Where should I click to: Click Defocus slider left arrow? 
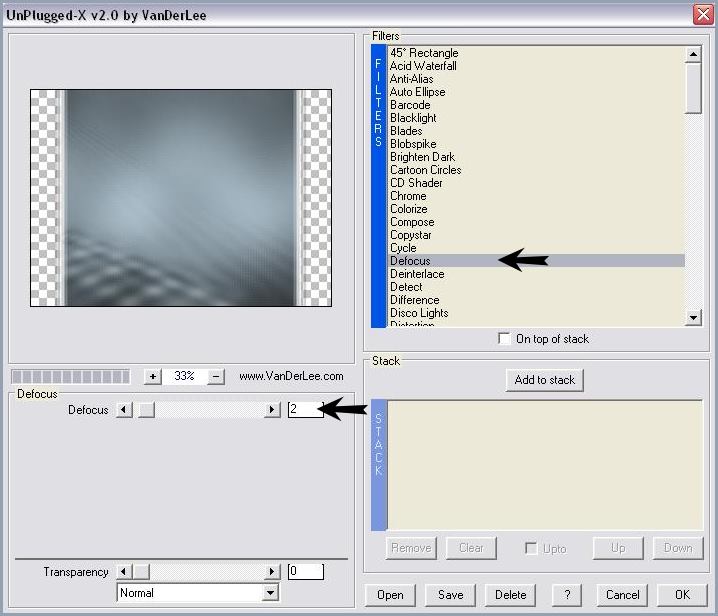pos(124,410)
